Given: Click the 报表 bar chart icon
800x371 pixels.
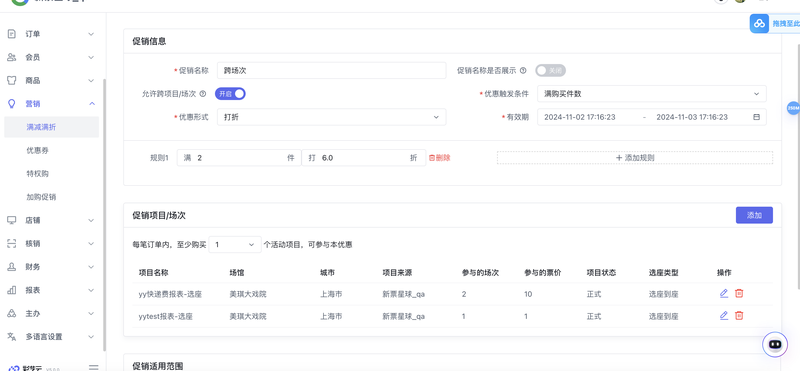Looking at the screenshot, I should pyautogui.click(x=12, y=290).
